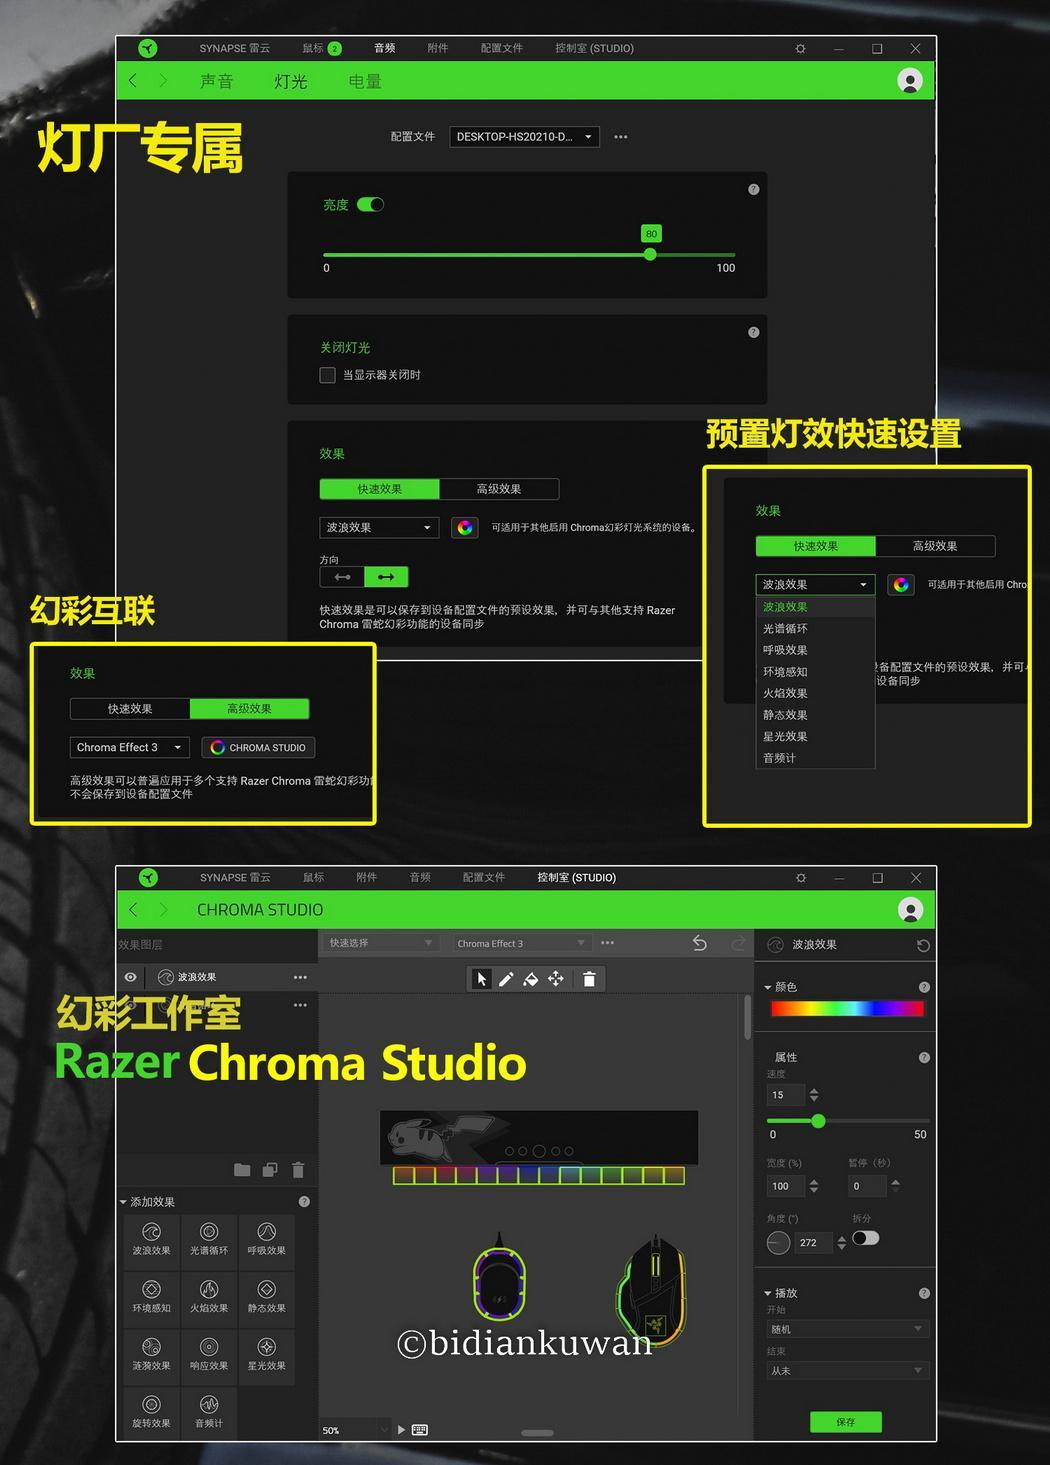Screen dimensions: 1050x1465
Task: Open the 开始 随机 dropdown
Action: [847, 1329]
